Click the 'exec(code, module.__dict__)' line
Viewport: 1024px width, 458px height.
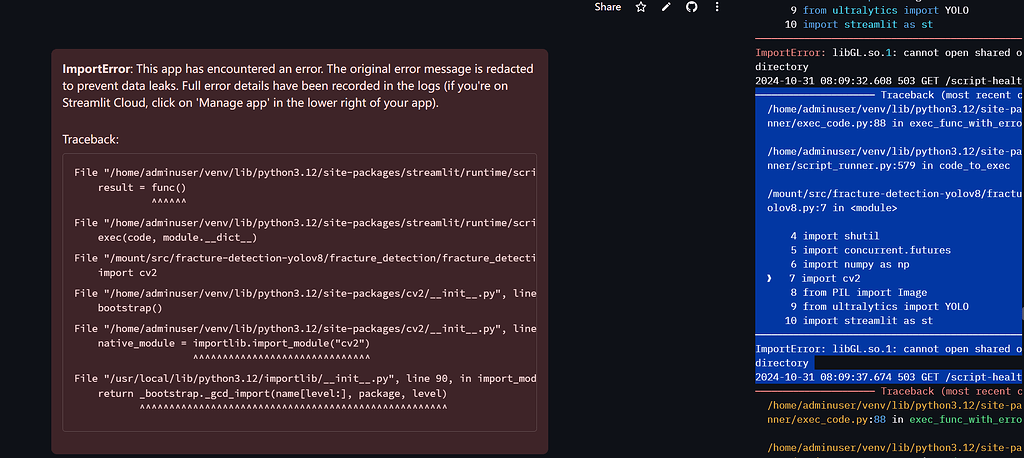click(x=177, y=237)
